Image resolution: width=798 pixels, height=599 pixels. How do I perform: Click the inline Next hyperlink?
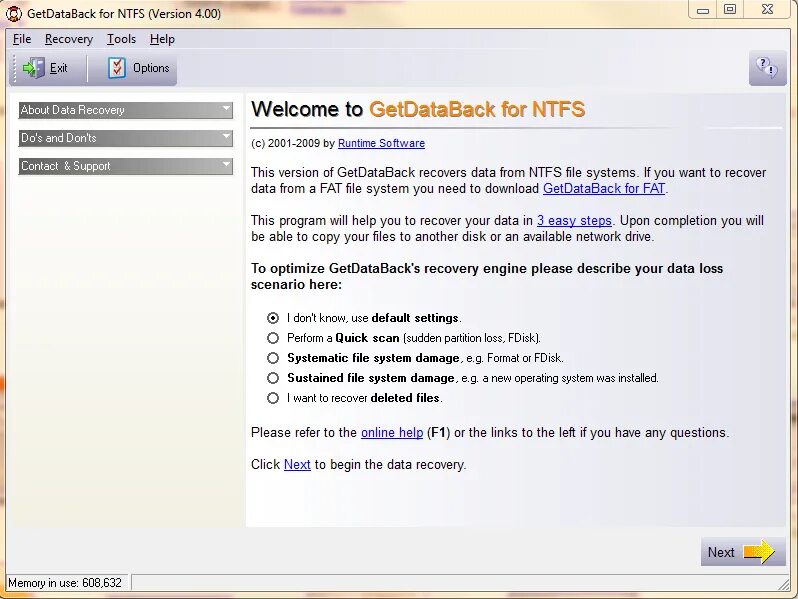click(297, 465)
